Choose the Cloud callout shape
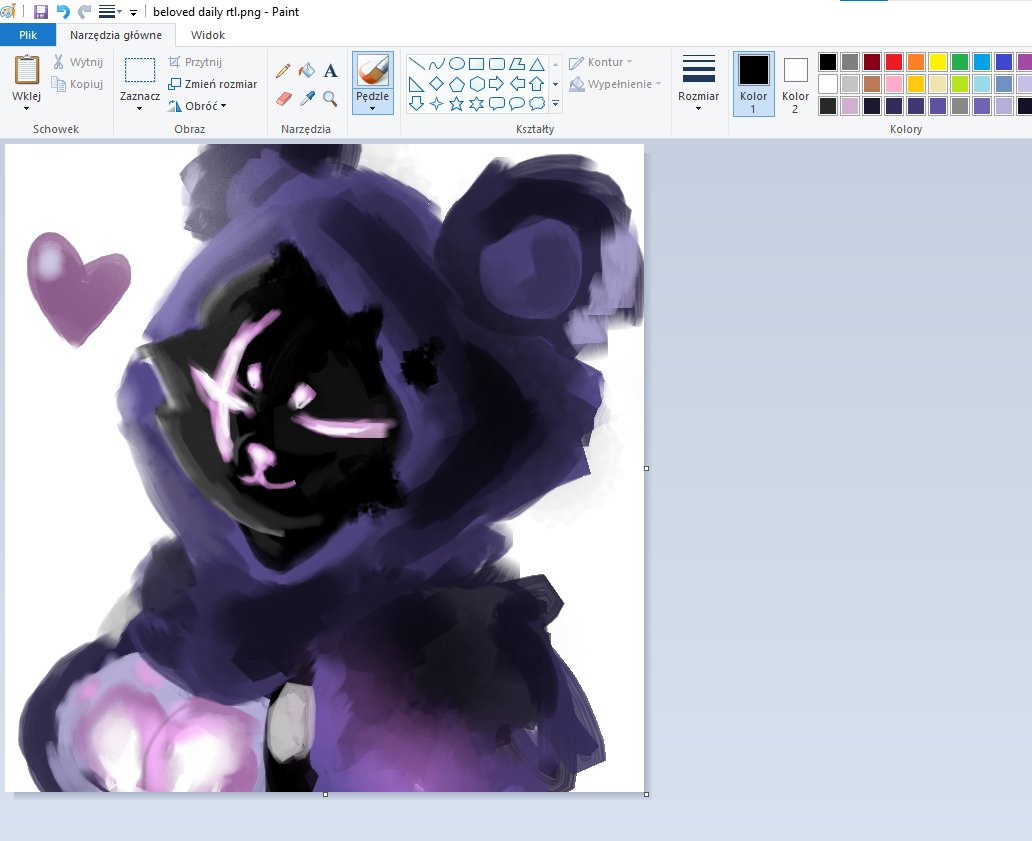The height and width of the screenshot is (841, 1032). (x=537, y=103)
